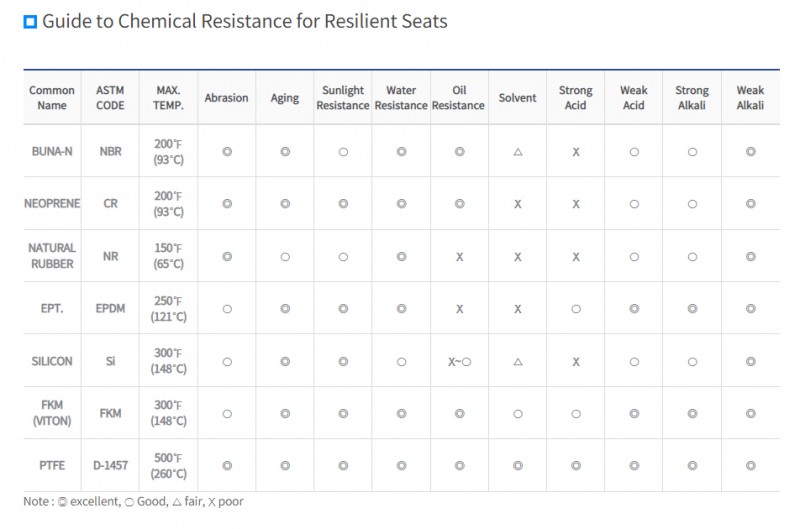
Task: Click the Sunlight Resistance column header
Action: tap(343, 98)
